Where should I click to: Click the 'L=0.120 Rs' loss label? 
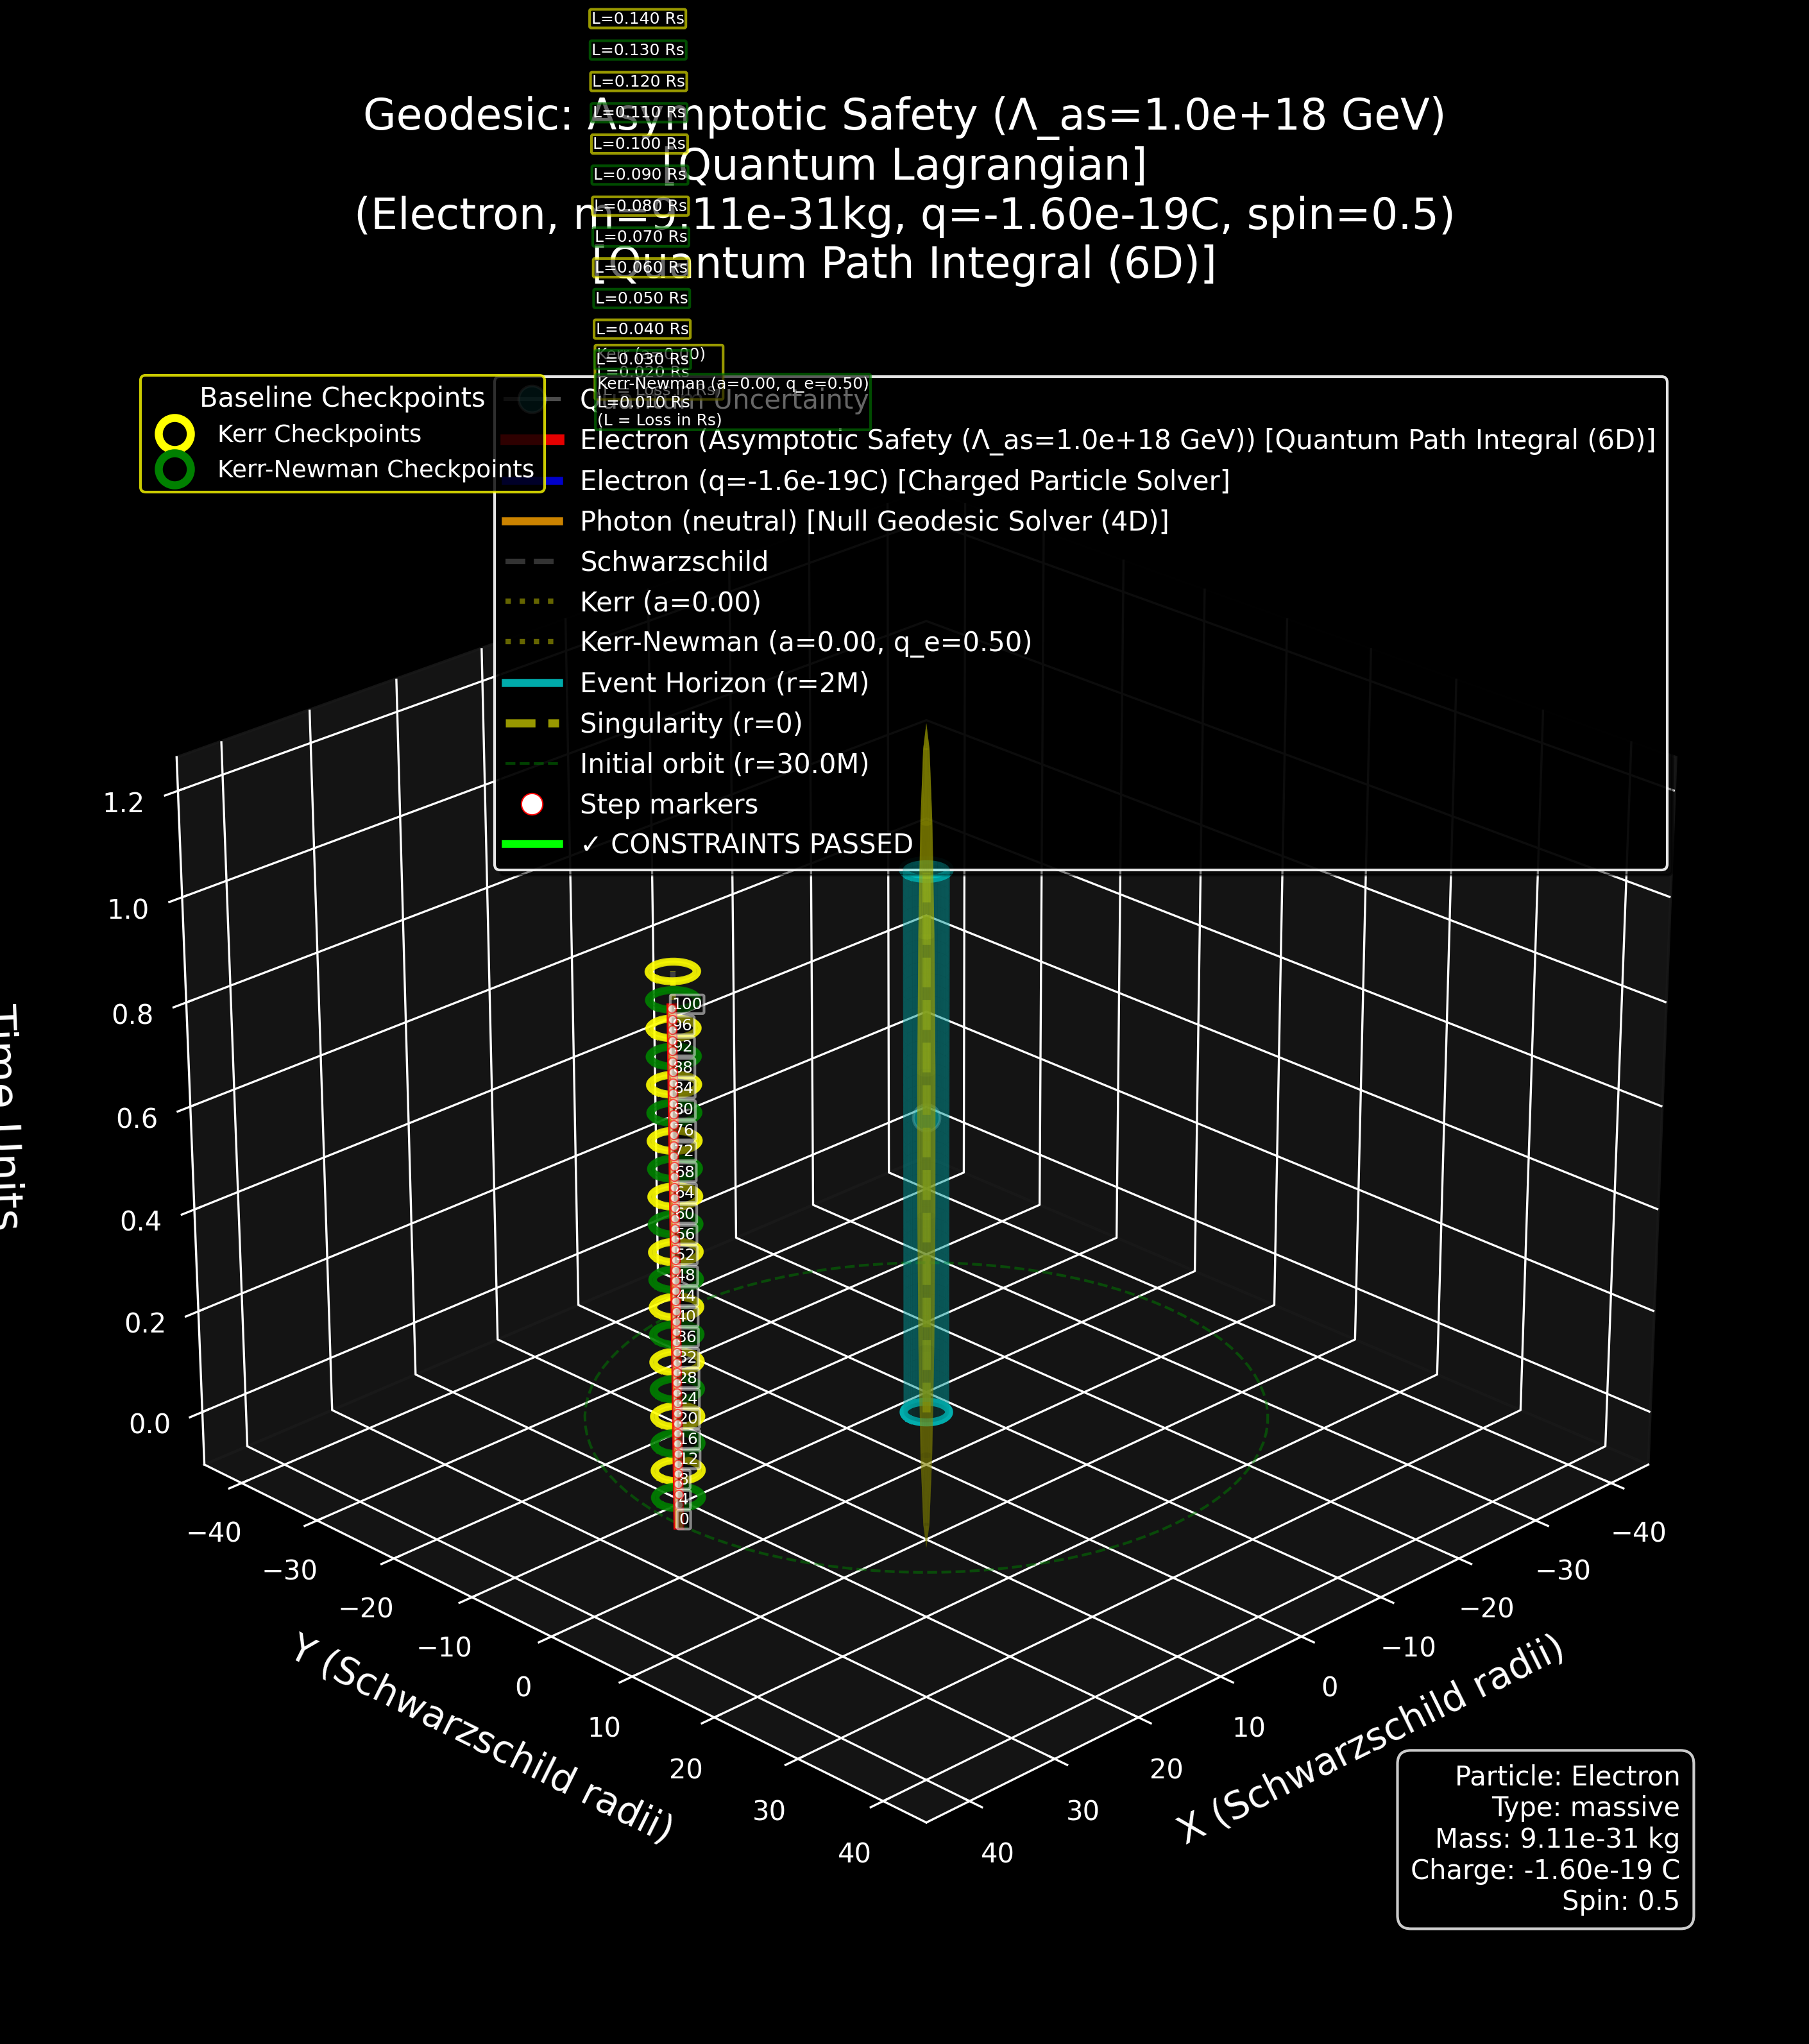pos(639,81)
